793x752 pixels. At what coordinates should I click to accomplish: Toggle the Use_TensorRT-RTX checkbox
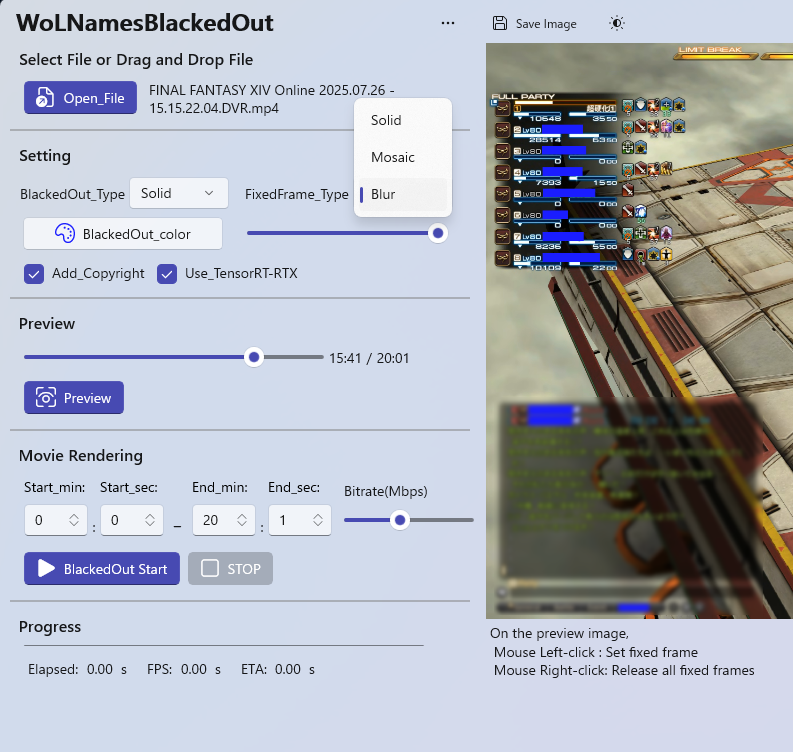point(167,273)
